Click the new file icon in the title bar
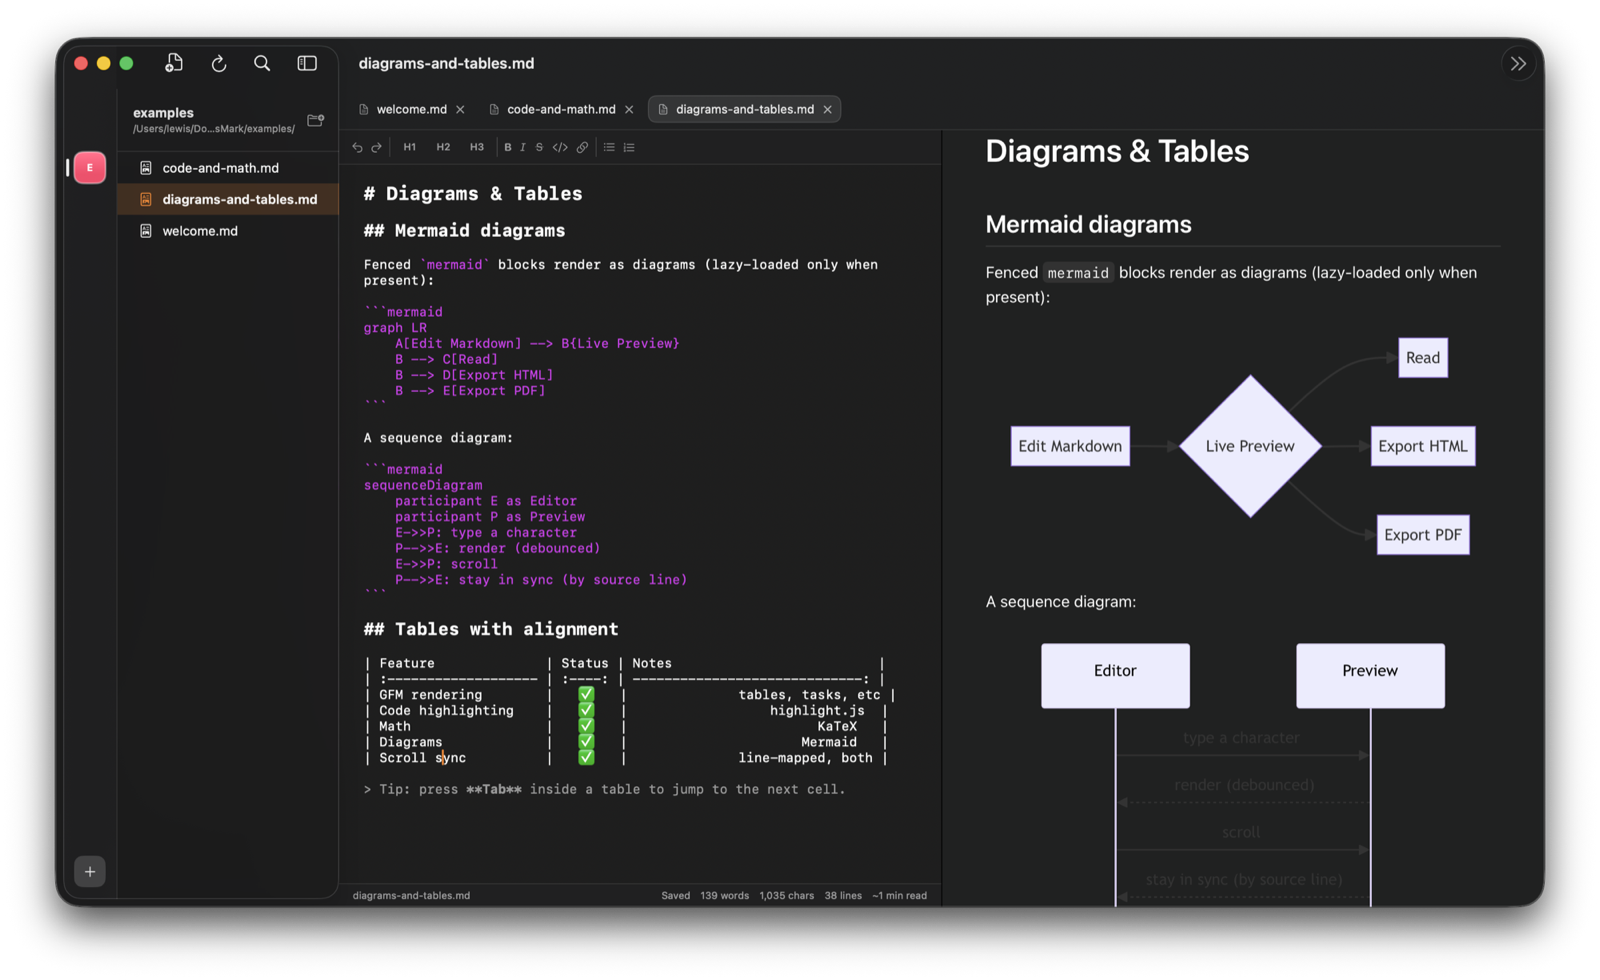Viewport: 1600px width, 980px height. (x=174, y=63)
